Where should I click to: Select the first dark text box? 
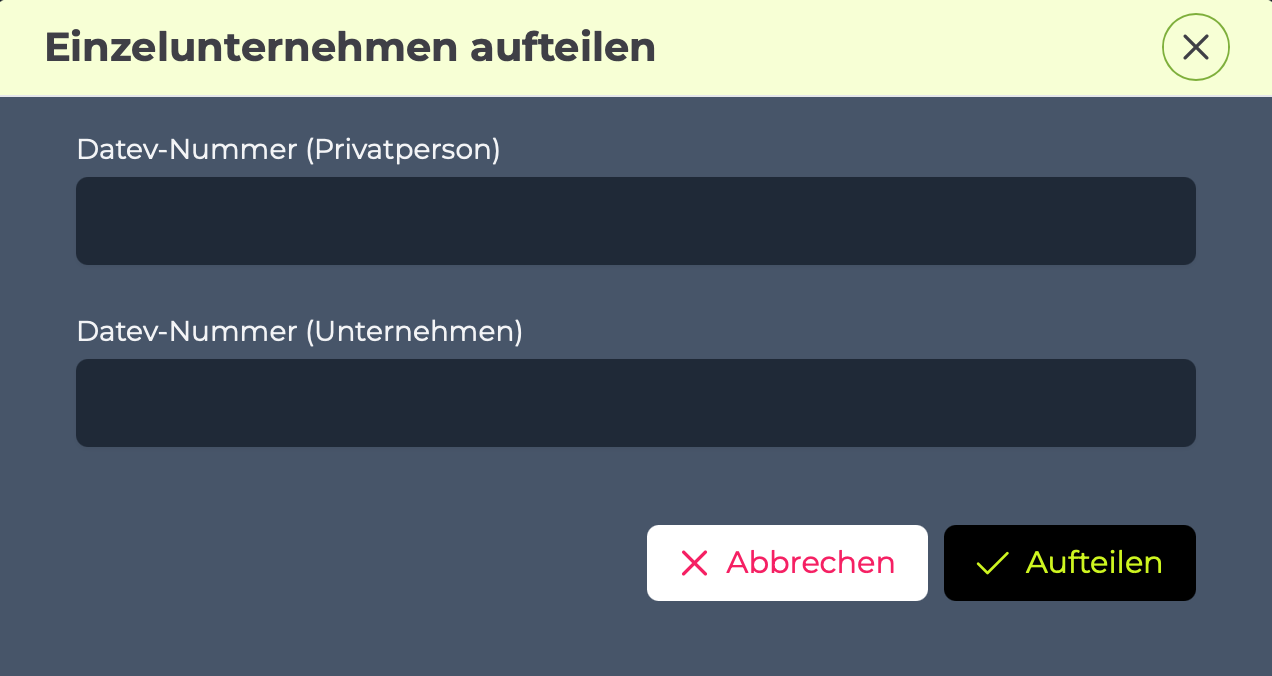[636, 221]
